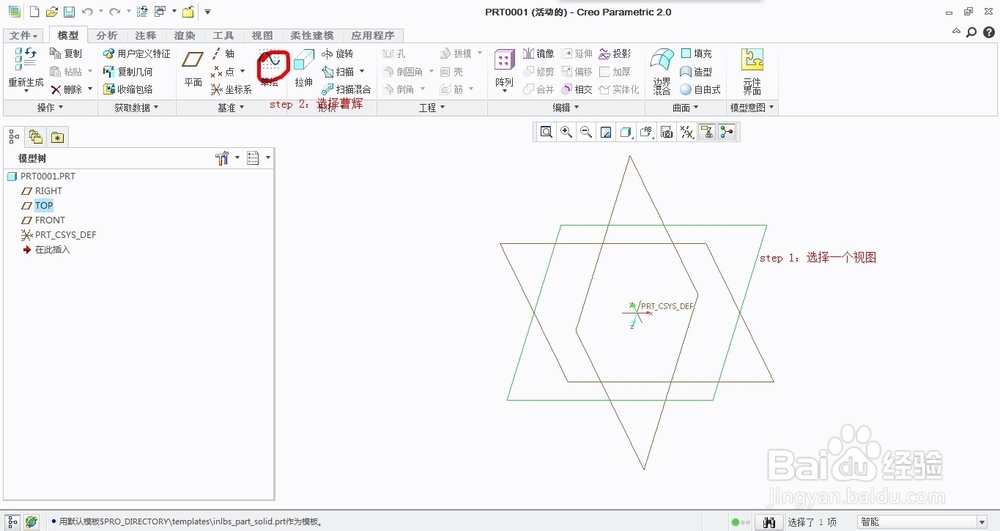Click the 填充 fill tool

coord(696,54)
